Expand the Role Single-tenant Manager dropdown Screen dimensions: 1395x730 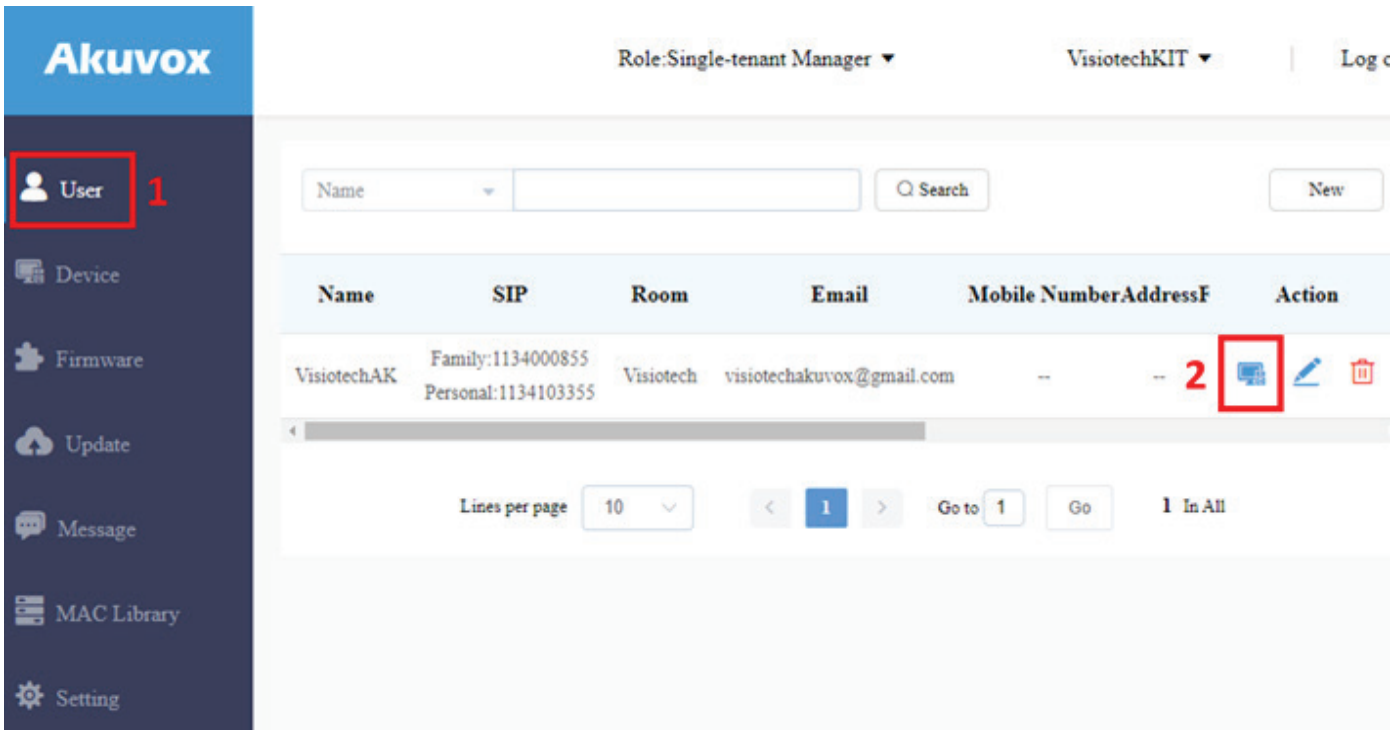point(756,59)
